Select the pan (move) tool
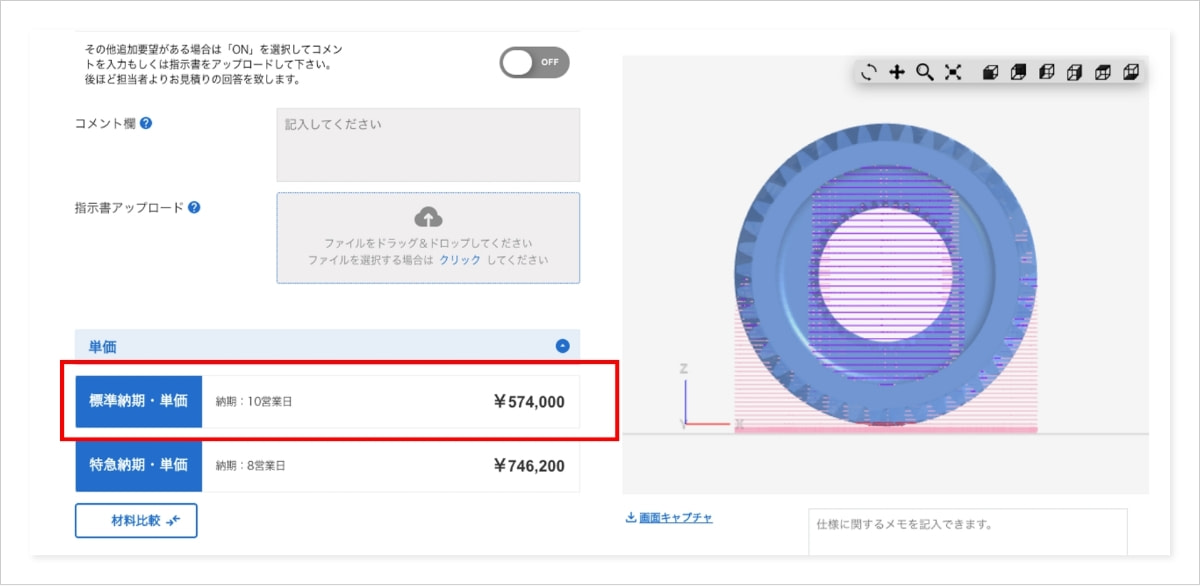1200x586 pixels. (x=897, y=72)
